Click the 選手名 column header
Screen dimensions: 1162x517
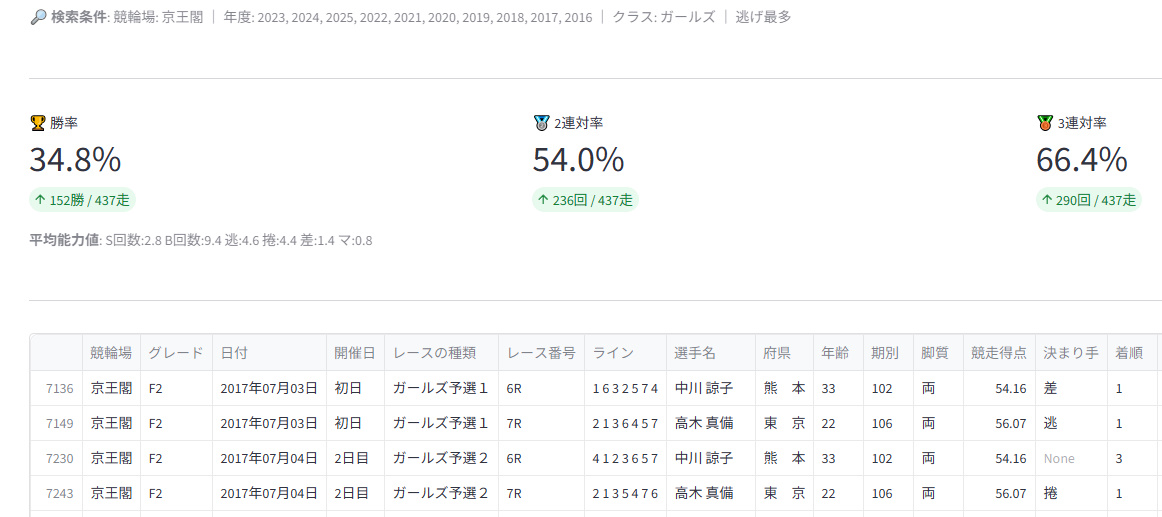tap(695, 353)
